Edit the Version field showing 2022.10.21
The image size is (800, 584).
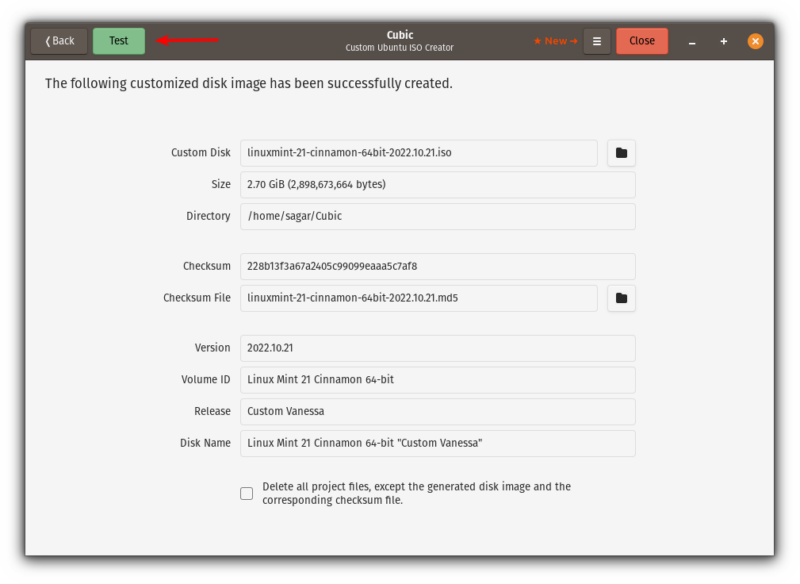point(438,348)
